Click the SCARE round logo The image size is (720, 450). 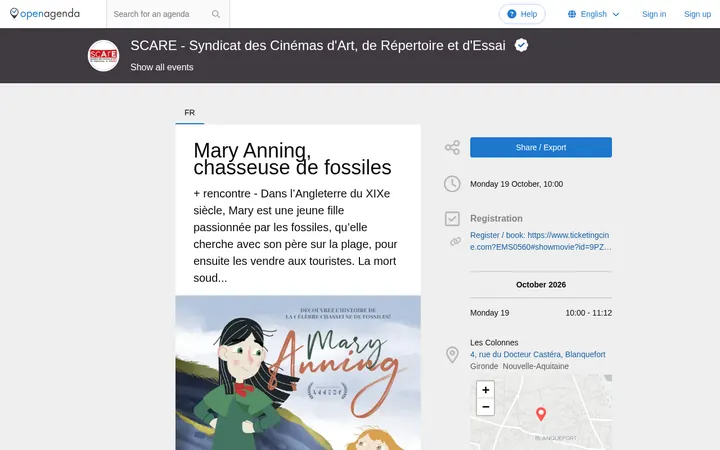(x=103, y=56)
